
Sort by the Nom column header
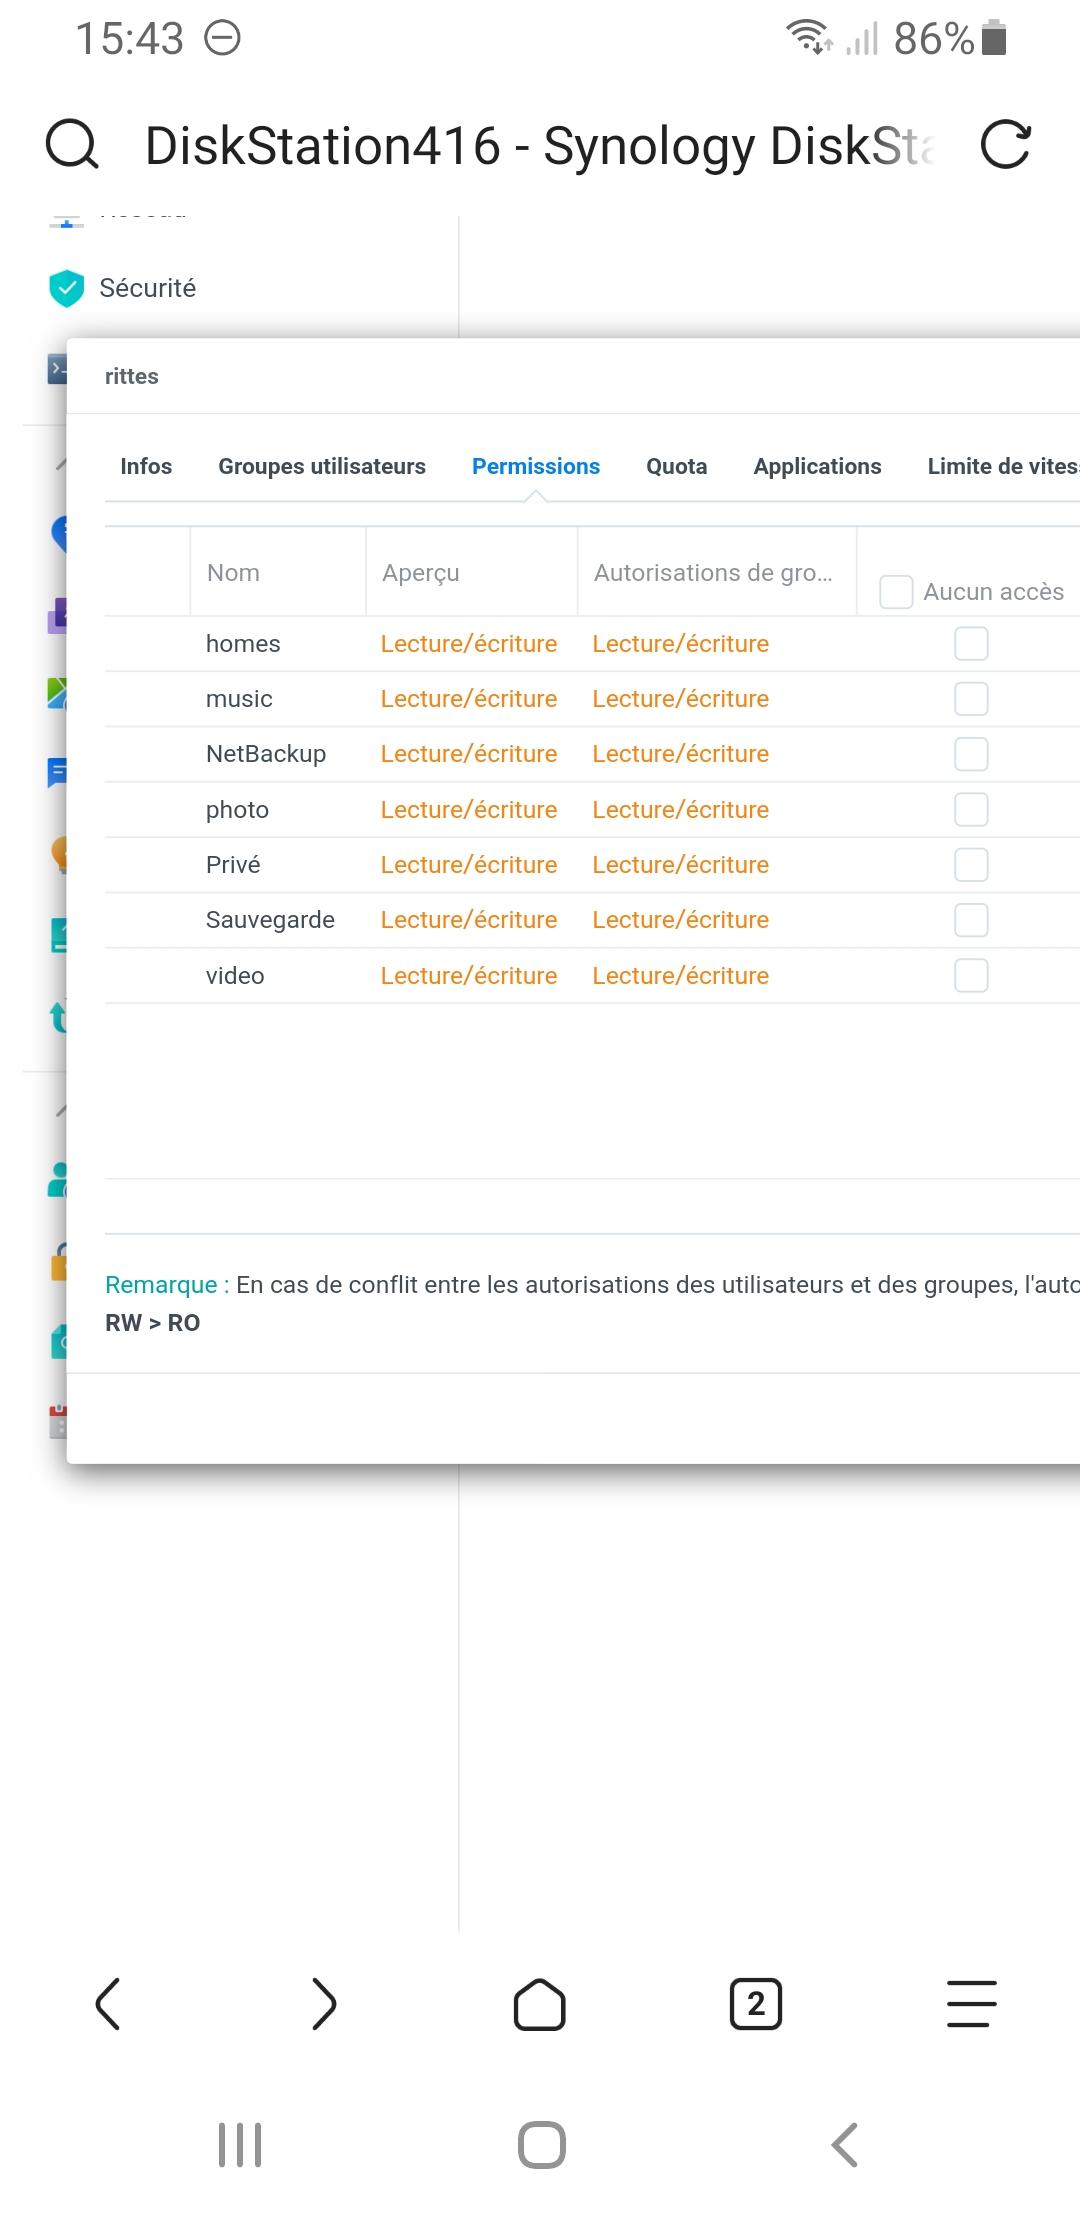278,572
